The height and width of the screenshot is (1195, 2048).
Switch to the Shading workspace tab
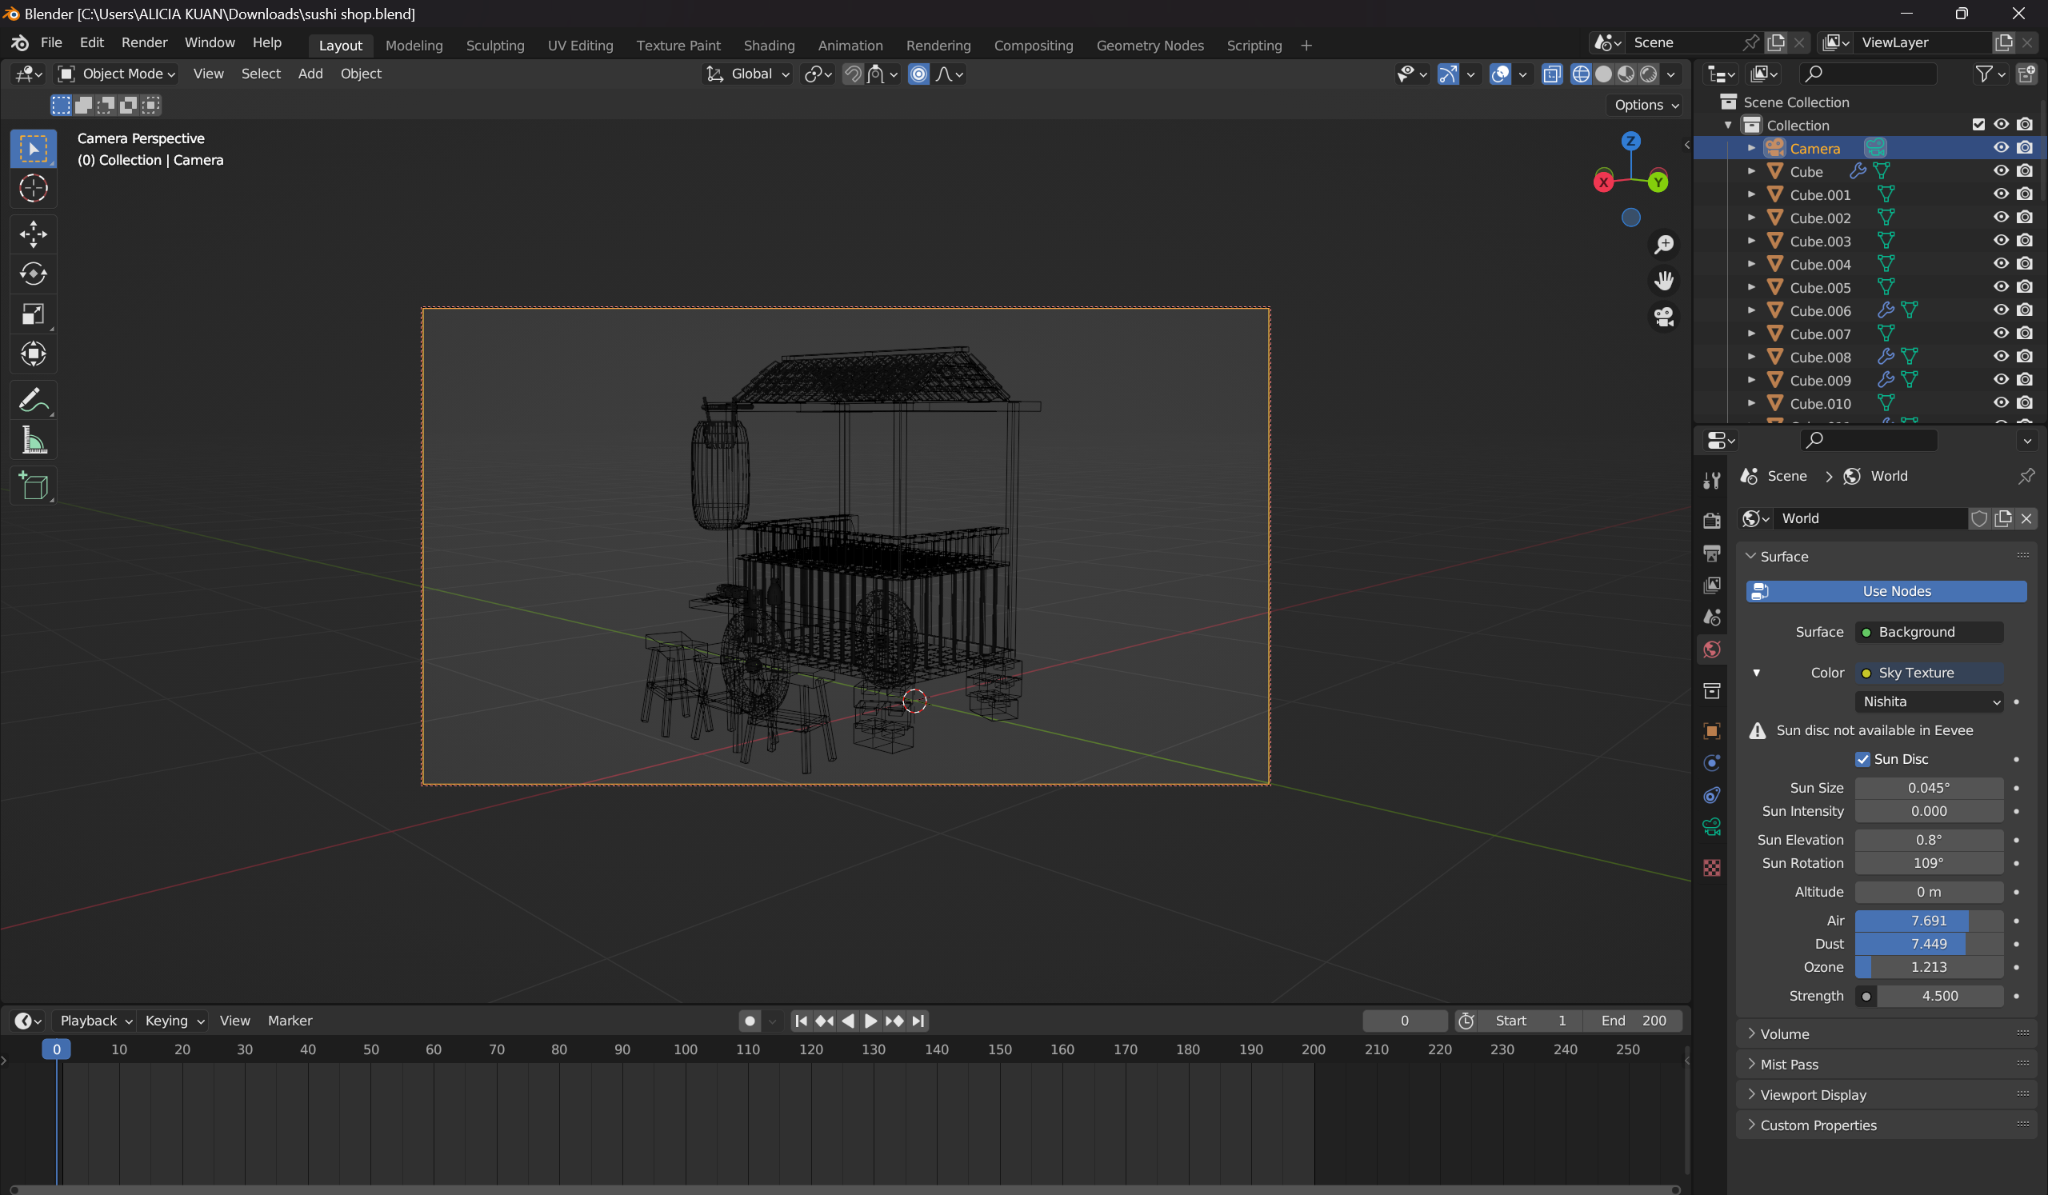pyautogui.click(x=768, y=45)
